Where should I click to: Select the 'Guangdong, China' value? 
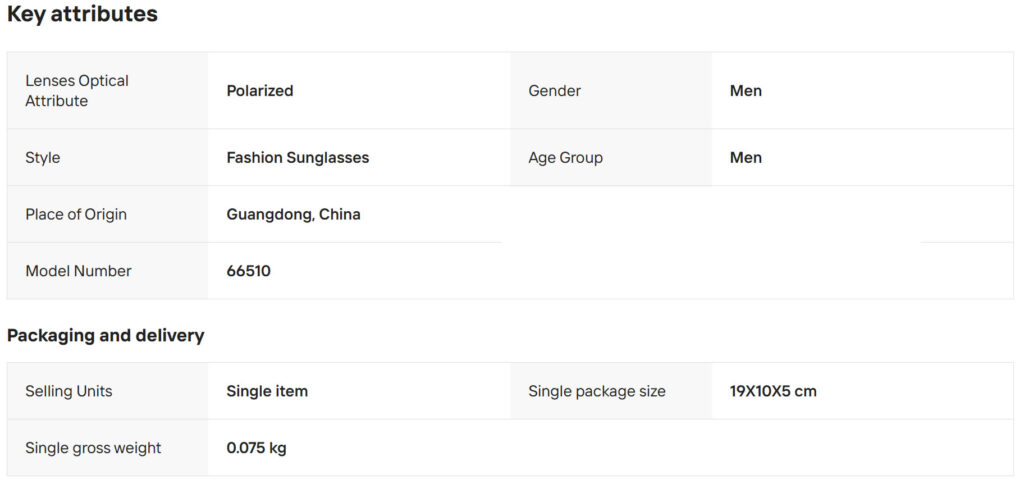tap(293, 214)
